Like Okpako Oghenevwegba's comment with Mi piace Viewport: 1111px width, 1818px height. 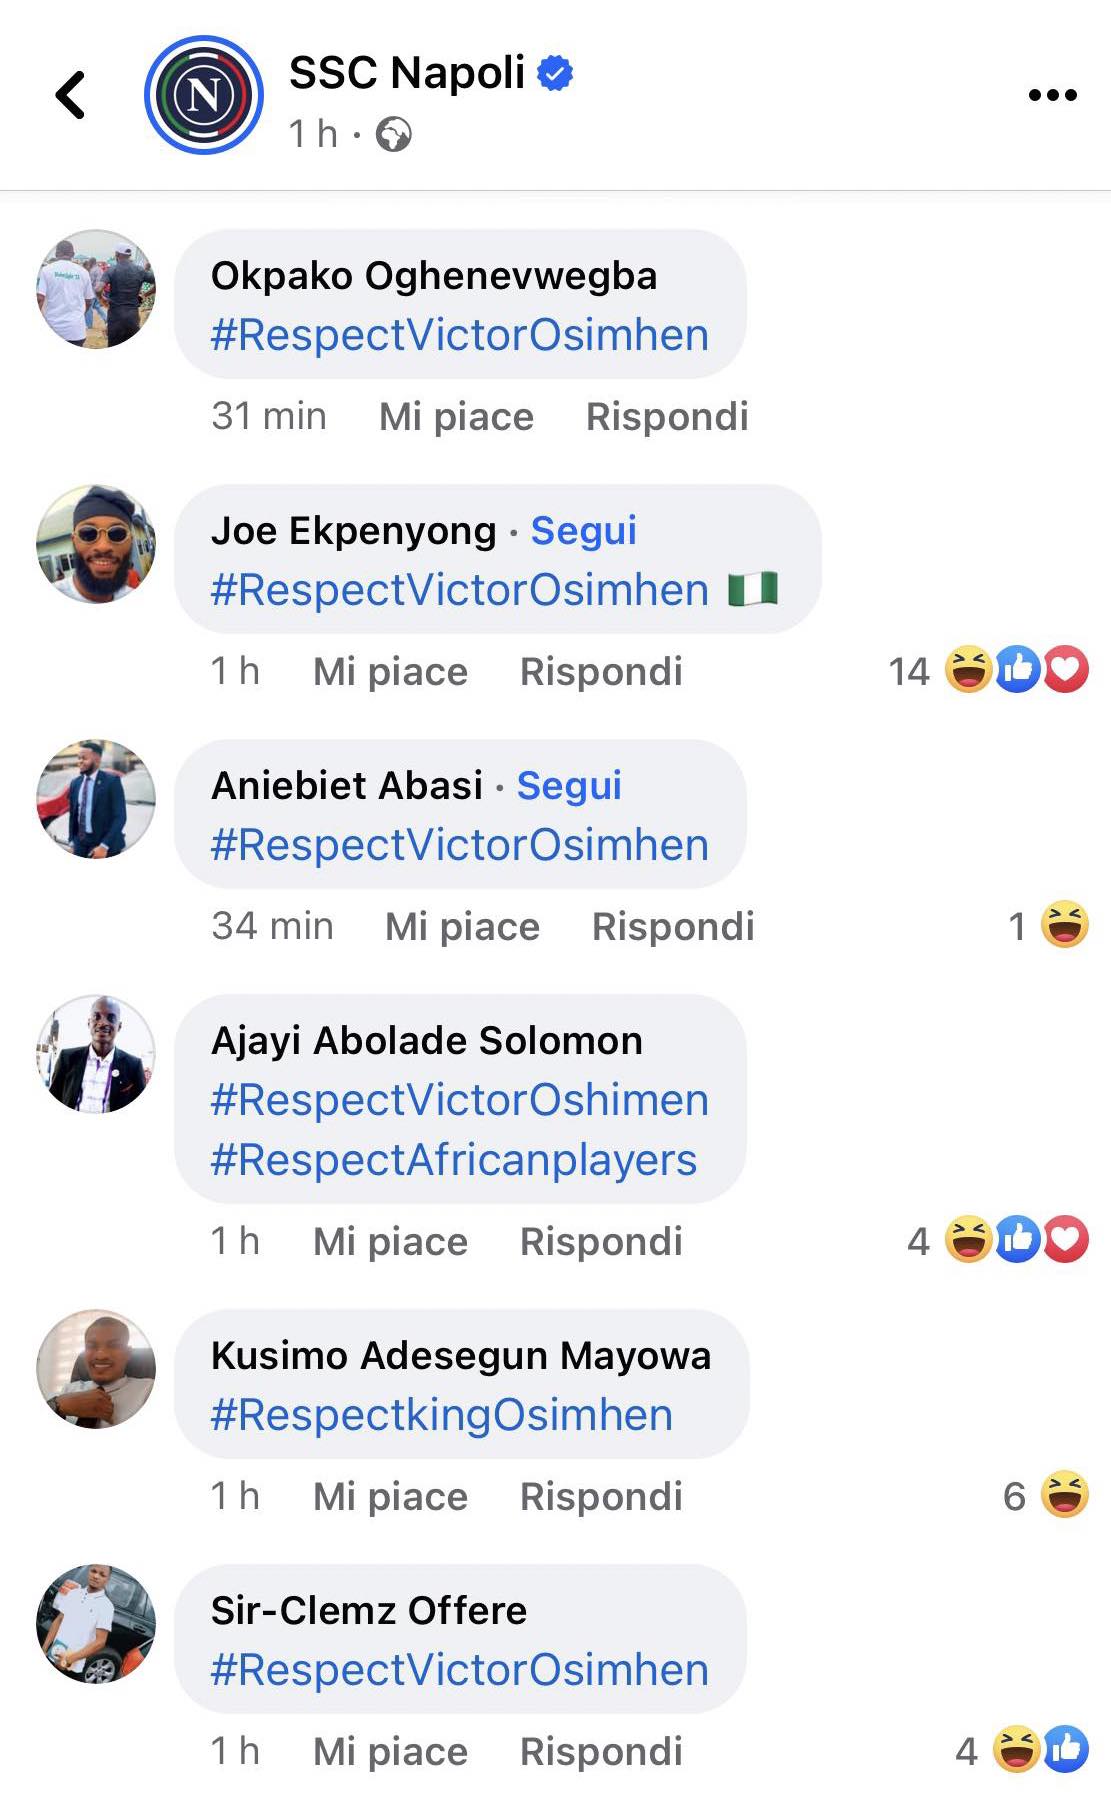point(456,417)
